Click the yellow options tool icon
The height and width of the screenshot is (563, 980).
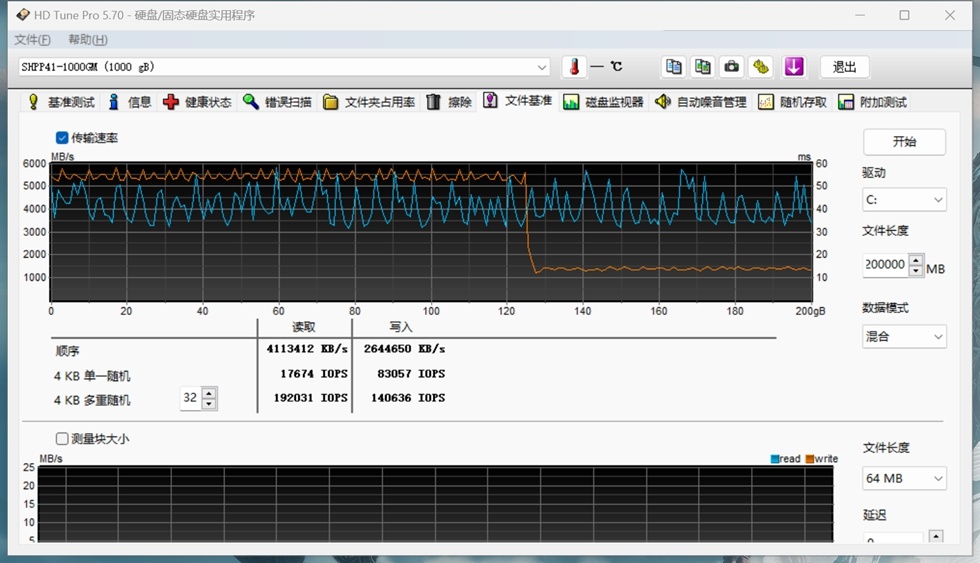pyautogui.click(x=762, y=67)
